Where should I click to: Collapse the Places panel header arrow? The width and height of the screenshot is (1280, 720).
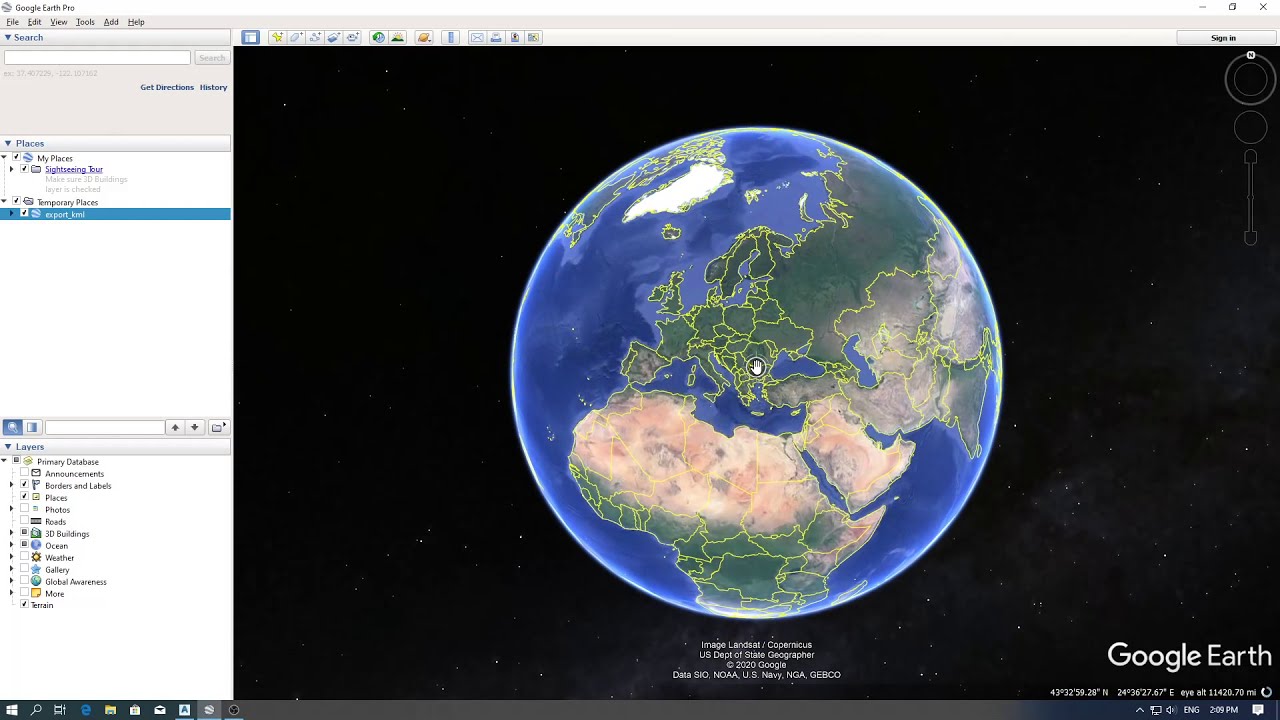click(x=8, y=144)
